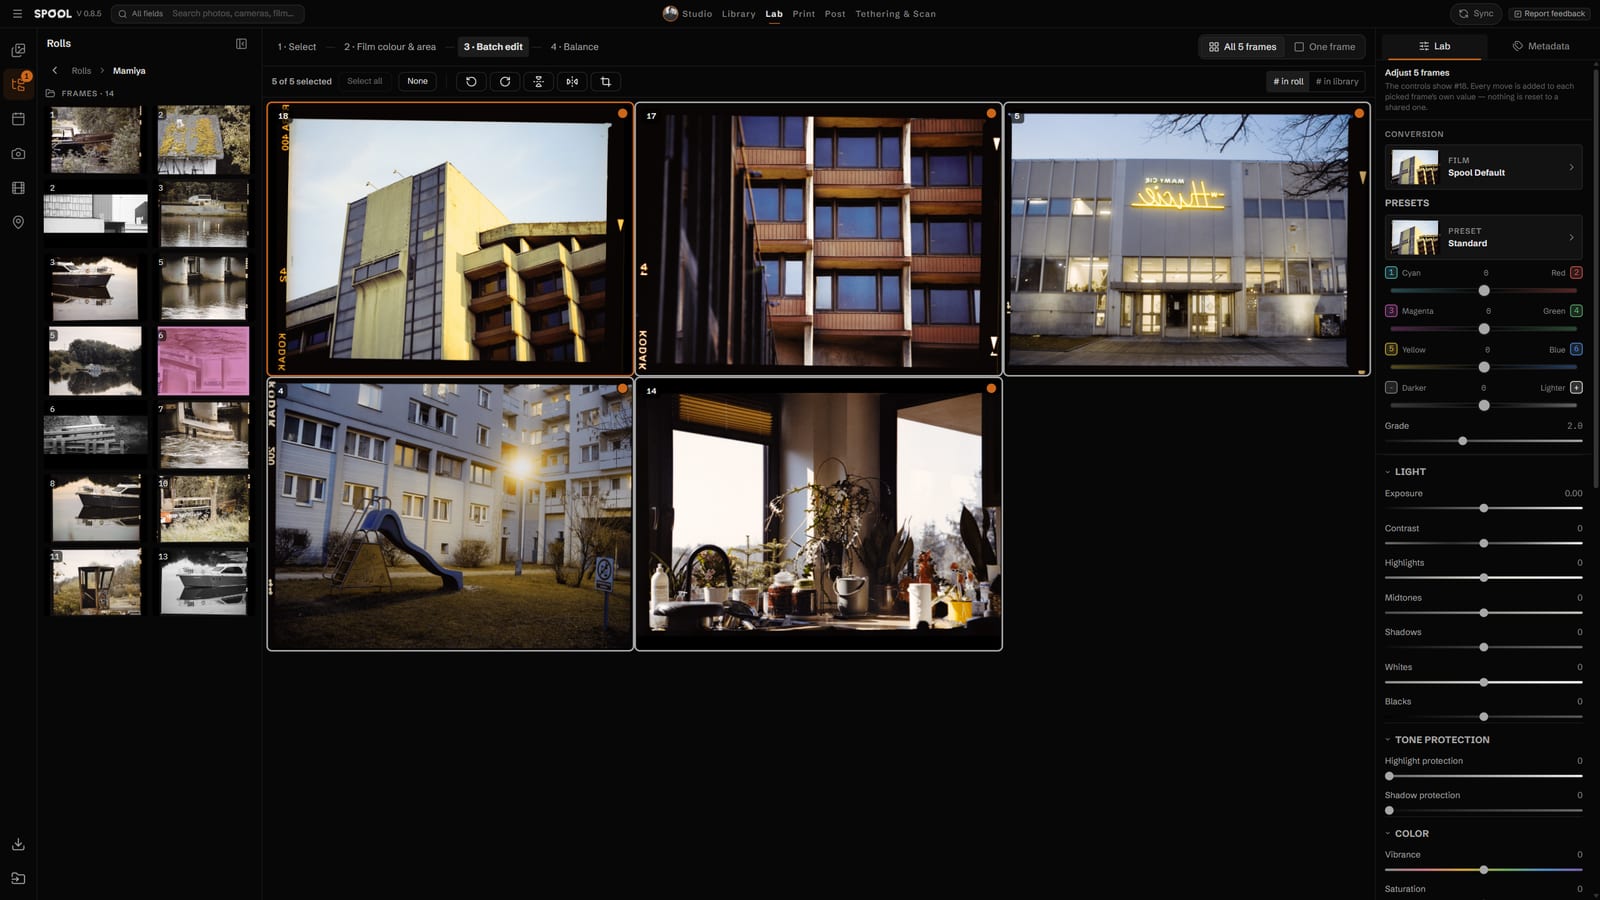The width and height of the screenshot is (1600, 900).
Task: Open the film strip icon in left rail
Action: coord(18,188)
